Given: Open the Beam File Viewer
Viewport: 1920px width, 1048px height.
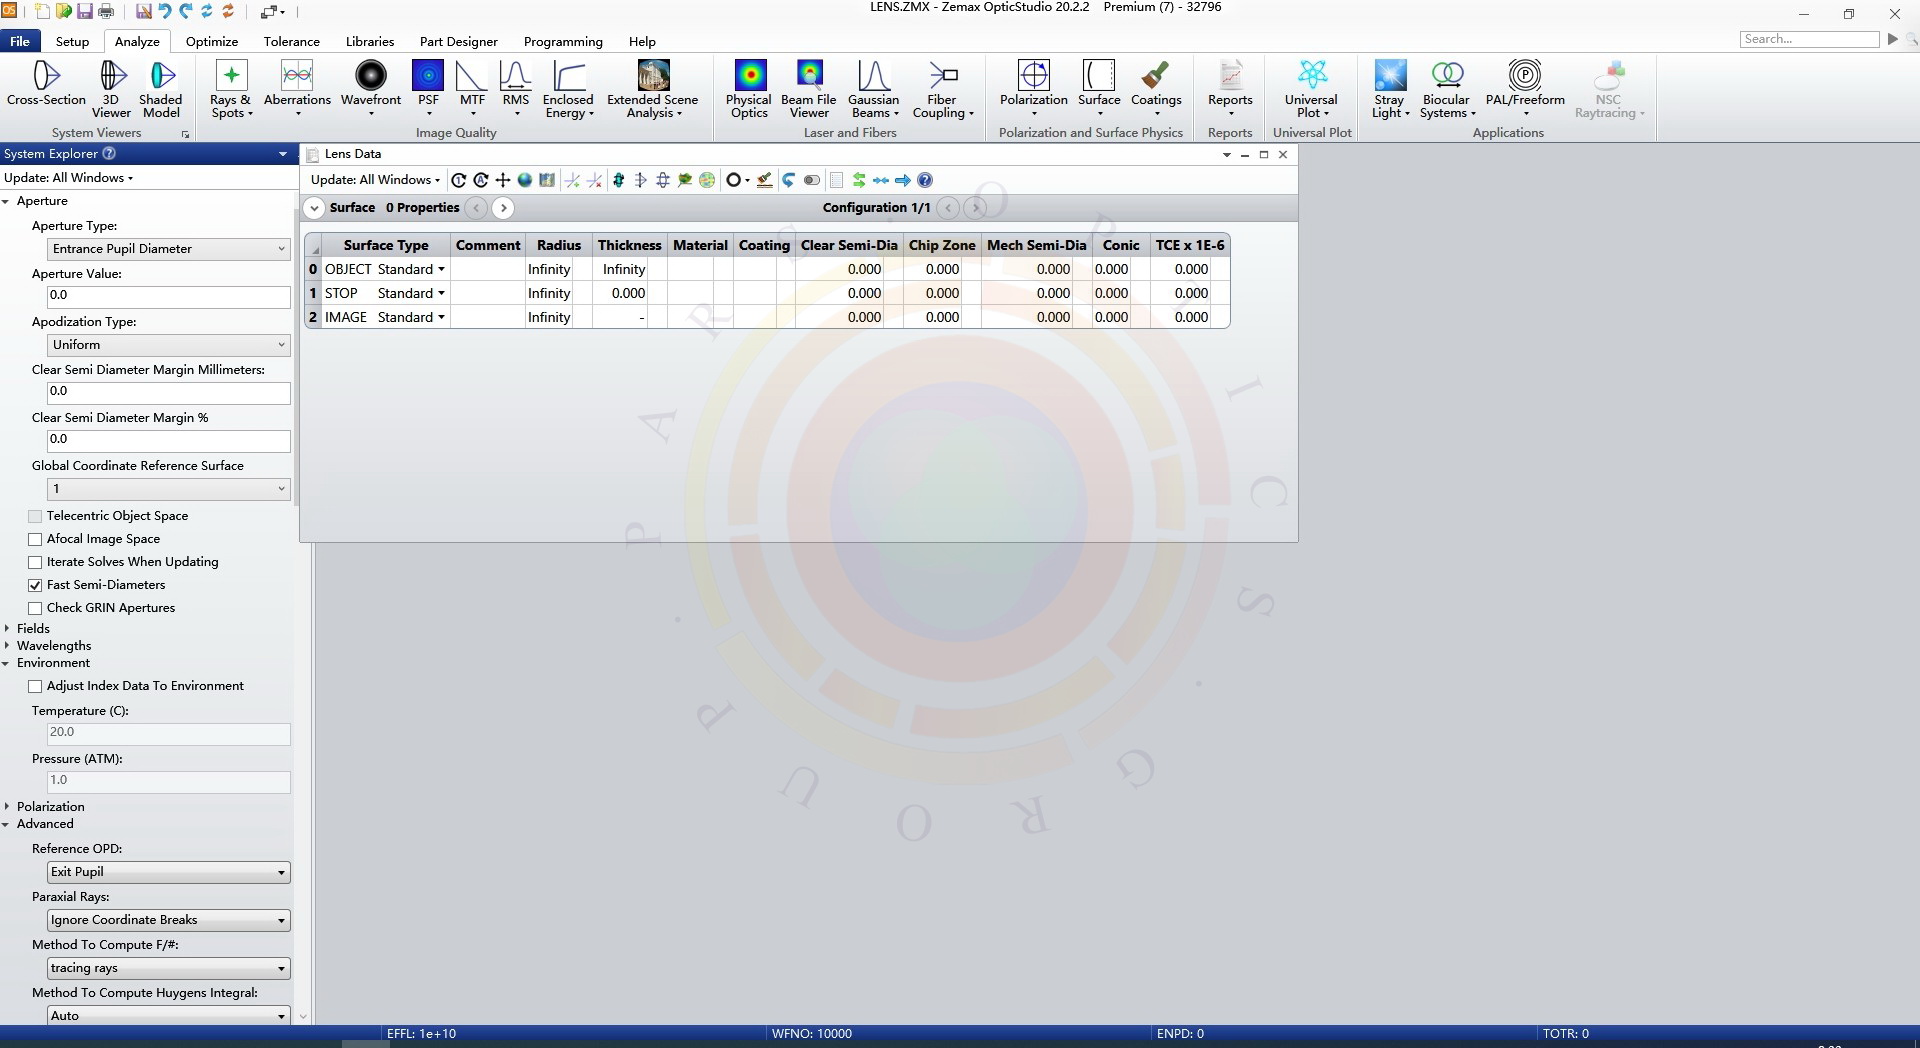Looking at the screenshot, I should point(809,88).
